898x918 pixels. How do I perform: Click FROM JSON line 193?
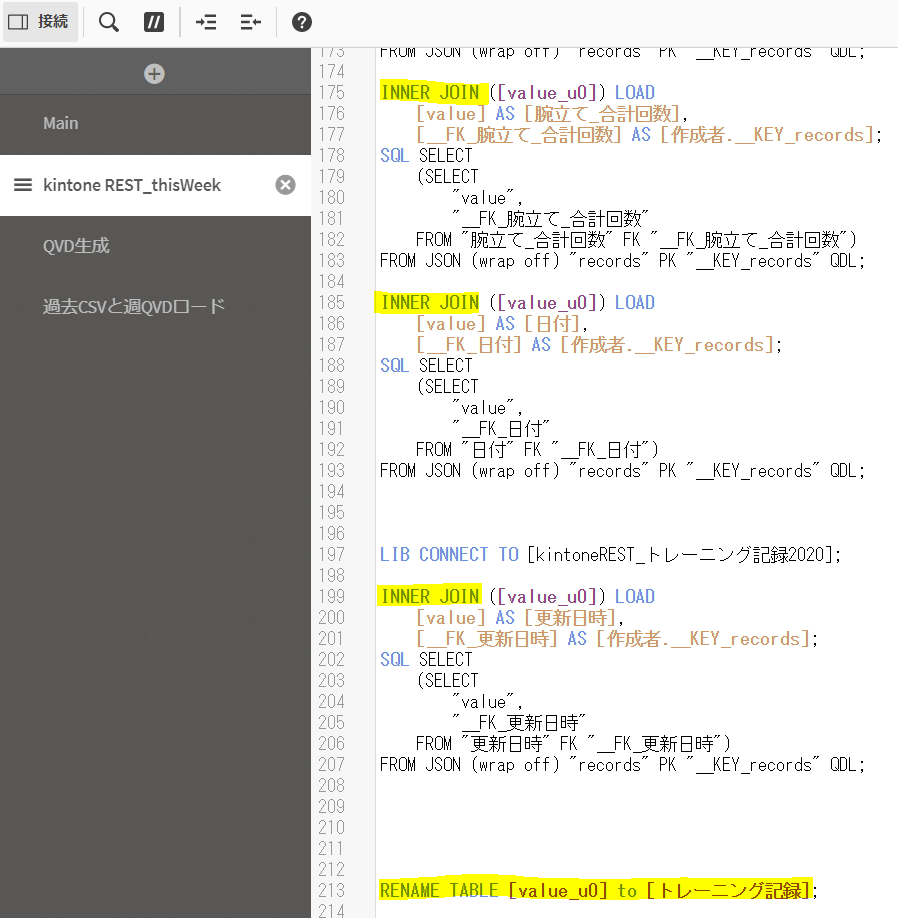click(622, 471)
